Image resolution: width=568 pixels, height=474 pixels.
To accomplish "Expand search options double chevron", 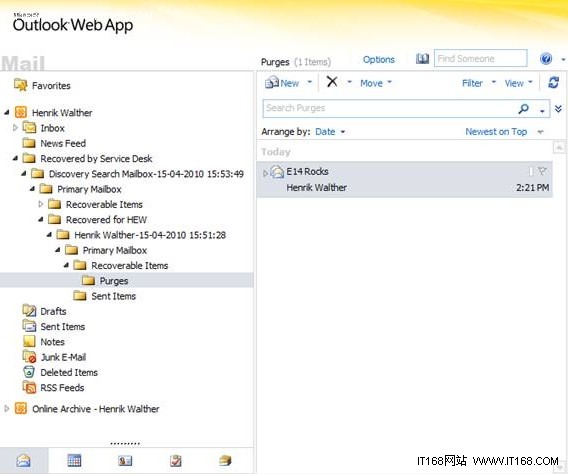I will point(558,109).
